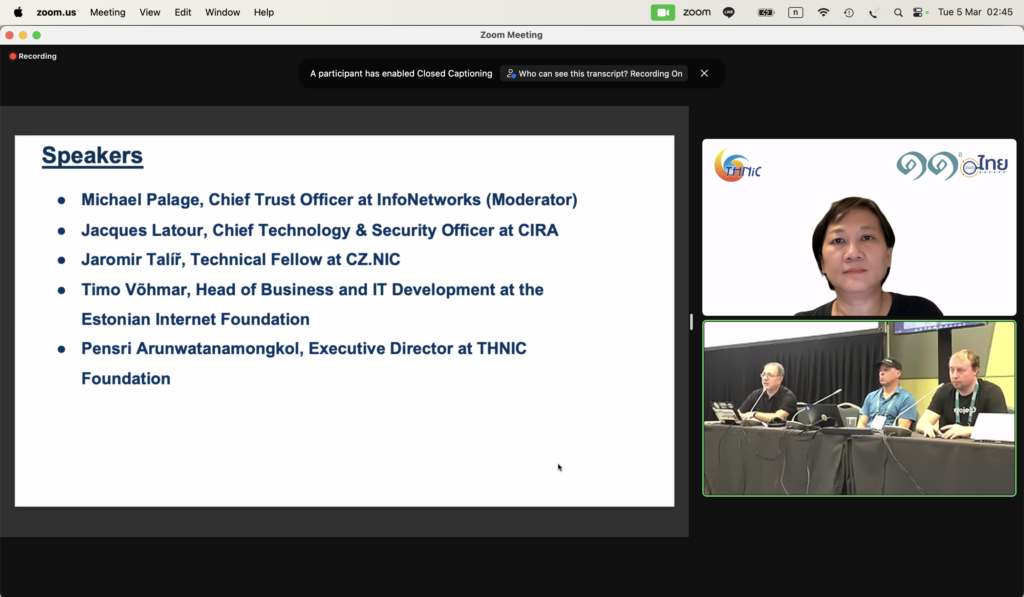Open the Help menu
Image resolution: width=1024 pixels, height=597 pixels.
pos(264,12)
